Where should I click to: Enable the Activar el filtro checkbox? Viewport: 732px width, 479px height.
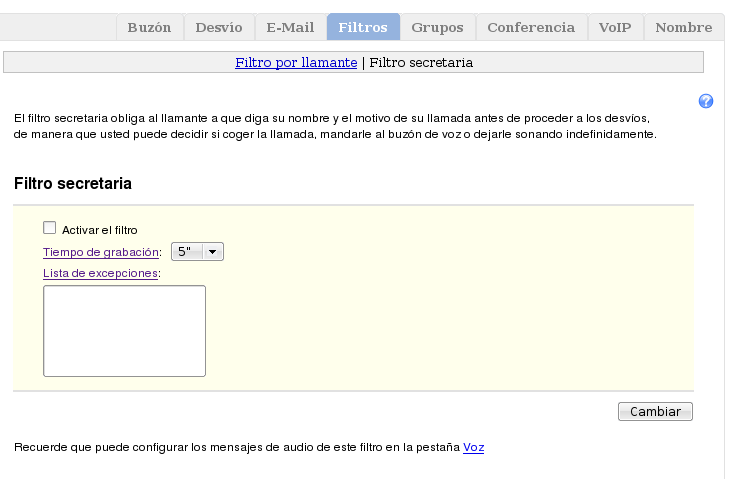(50, 228)
